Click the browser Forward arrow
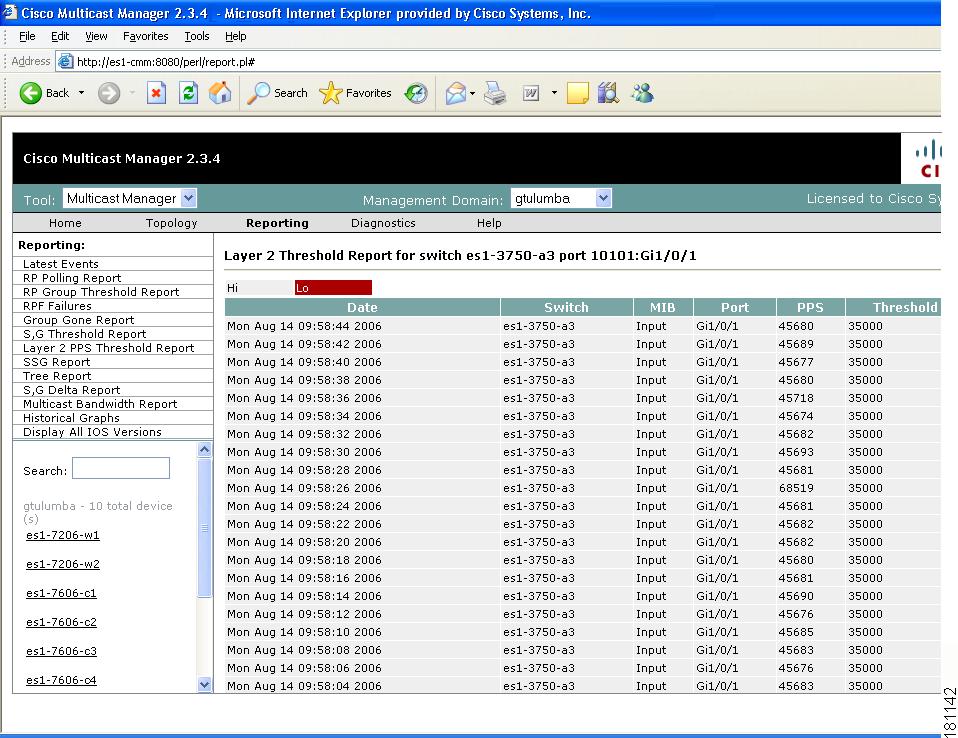 coord(109,93)
